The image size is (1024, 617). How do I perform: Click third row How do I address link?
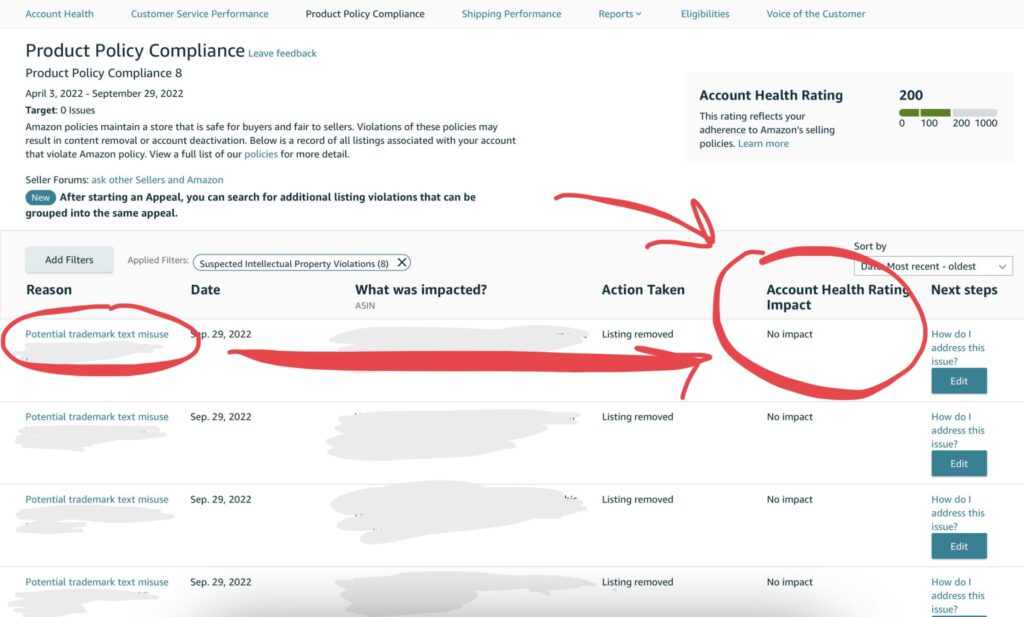957,513
